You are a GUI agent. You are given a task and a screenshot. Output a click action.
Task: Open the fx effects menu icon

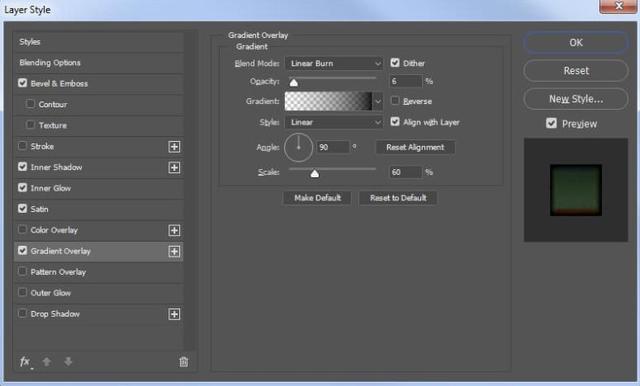click(x=25, y=362)
